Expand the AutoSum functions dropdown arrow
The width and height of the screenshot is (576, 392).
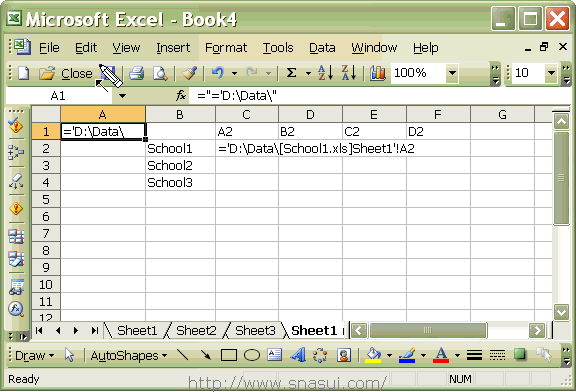[x=308, y=73]
